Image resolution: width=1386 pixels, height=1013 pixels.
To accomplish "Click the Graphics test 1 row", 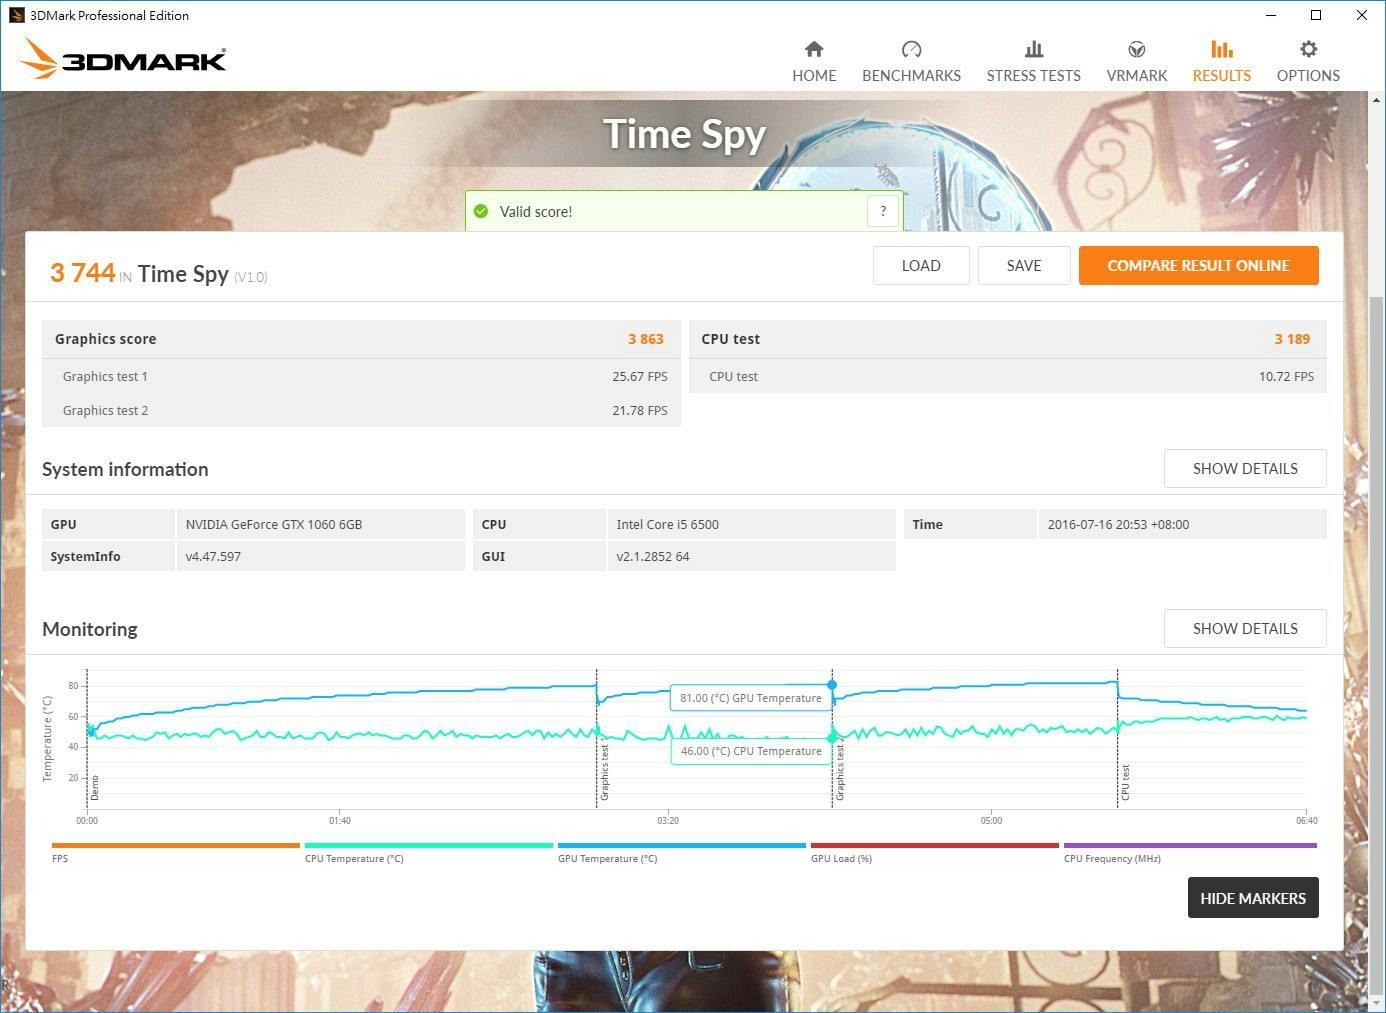I will click(x=361, y=376).
